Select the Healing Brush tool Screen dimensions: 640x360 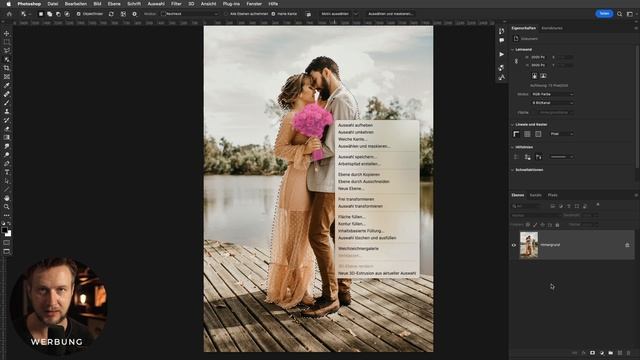(x=7, y=94)
